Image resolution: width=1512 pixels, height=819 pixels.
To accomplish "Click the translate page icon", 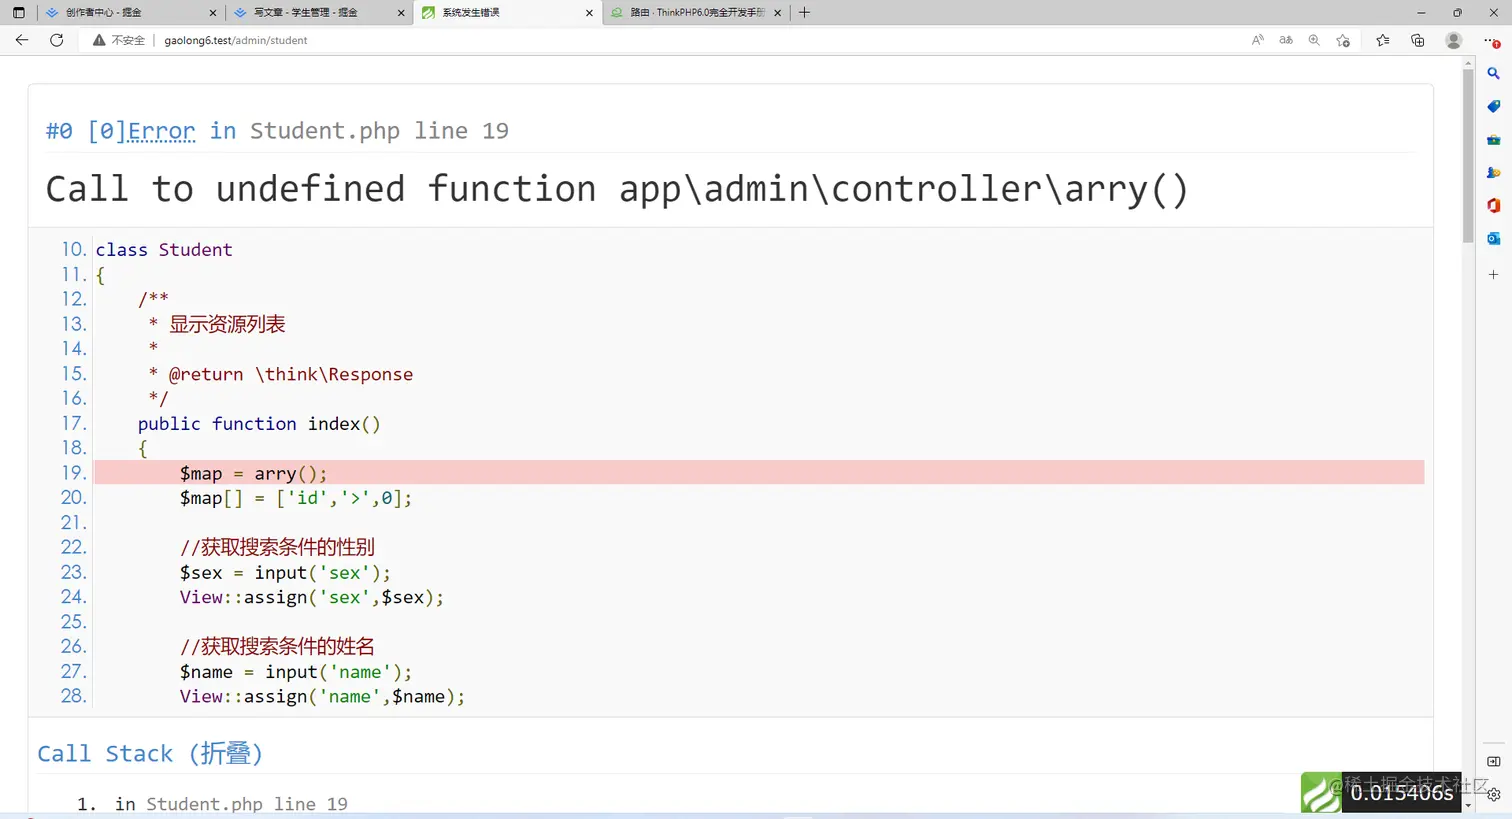I will [1286, 40].
